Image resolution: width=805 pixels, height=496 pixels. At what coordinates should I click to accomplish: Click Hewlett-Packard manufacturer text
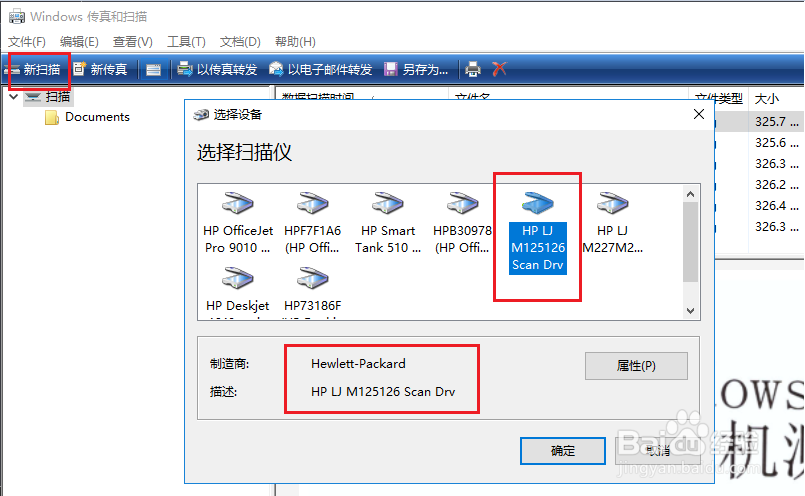358,364
